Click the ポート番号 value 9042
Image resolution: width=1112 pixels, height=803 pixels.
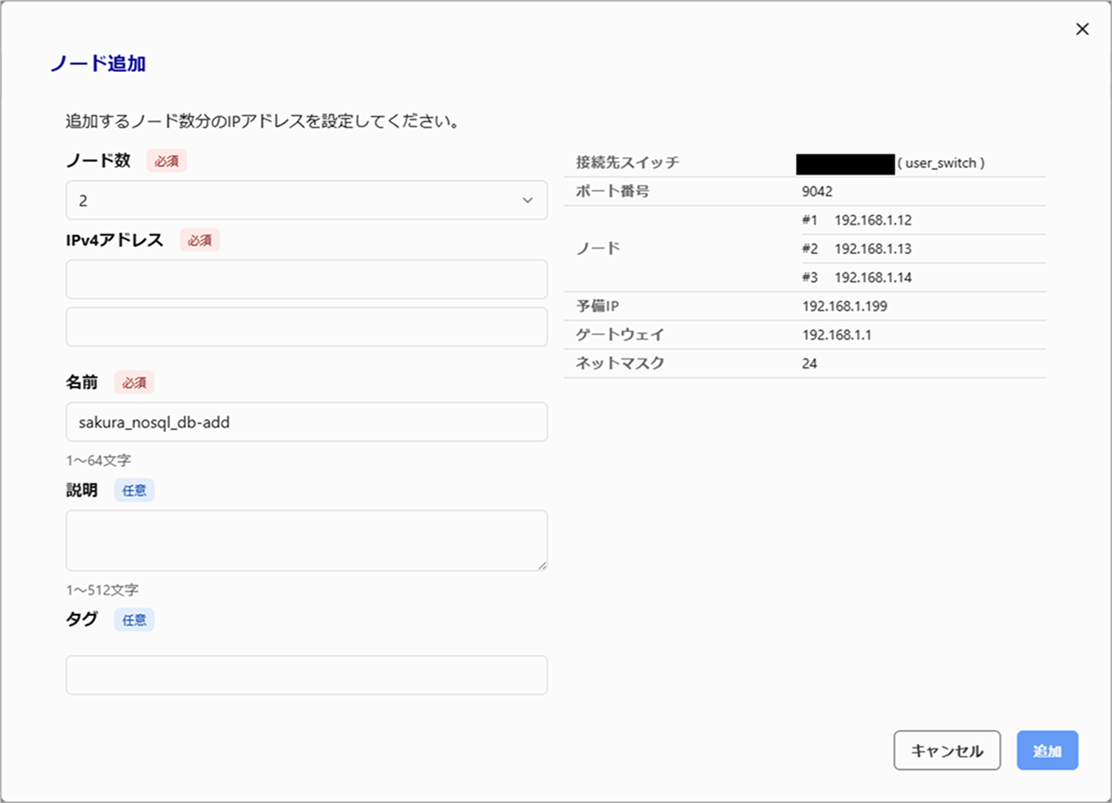coord(817,191)
